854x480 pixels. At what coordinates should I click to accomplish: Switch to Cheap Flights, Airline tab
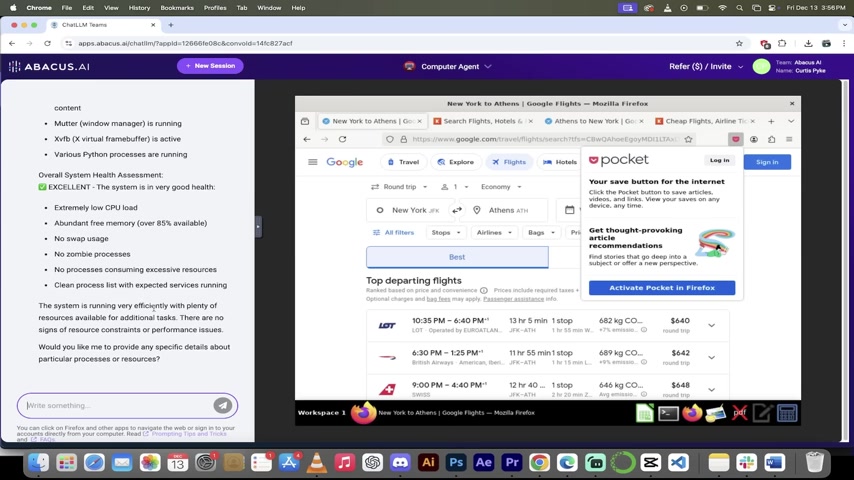point(706,121)
